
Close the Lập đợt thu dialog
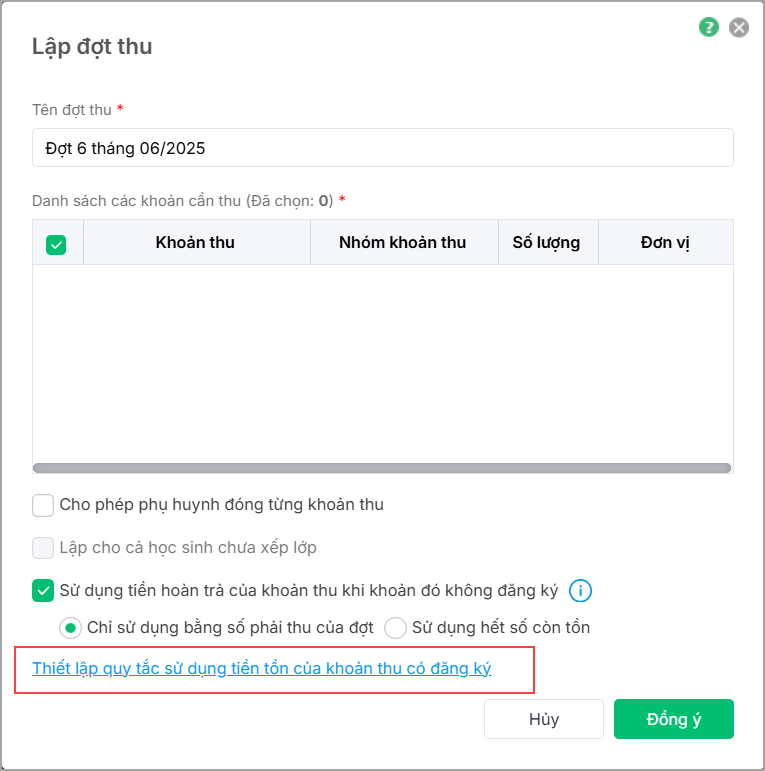pyautogui.click(x=739, y=28)
